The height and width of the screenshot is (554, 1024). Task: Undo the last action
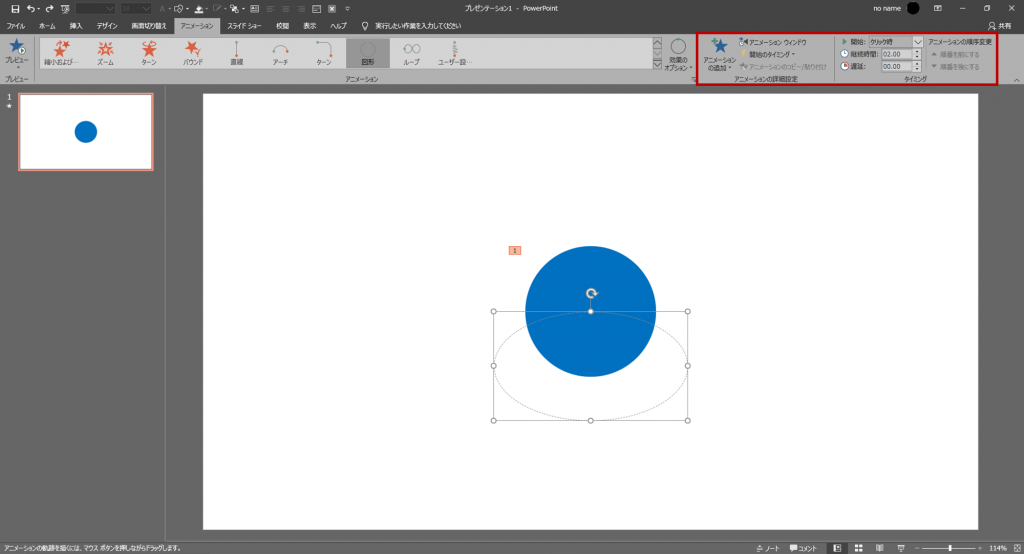(x=30, y=8)
